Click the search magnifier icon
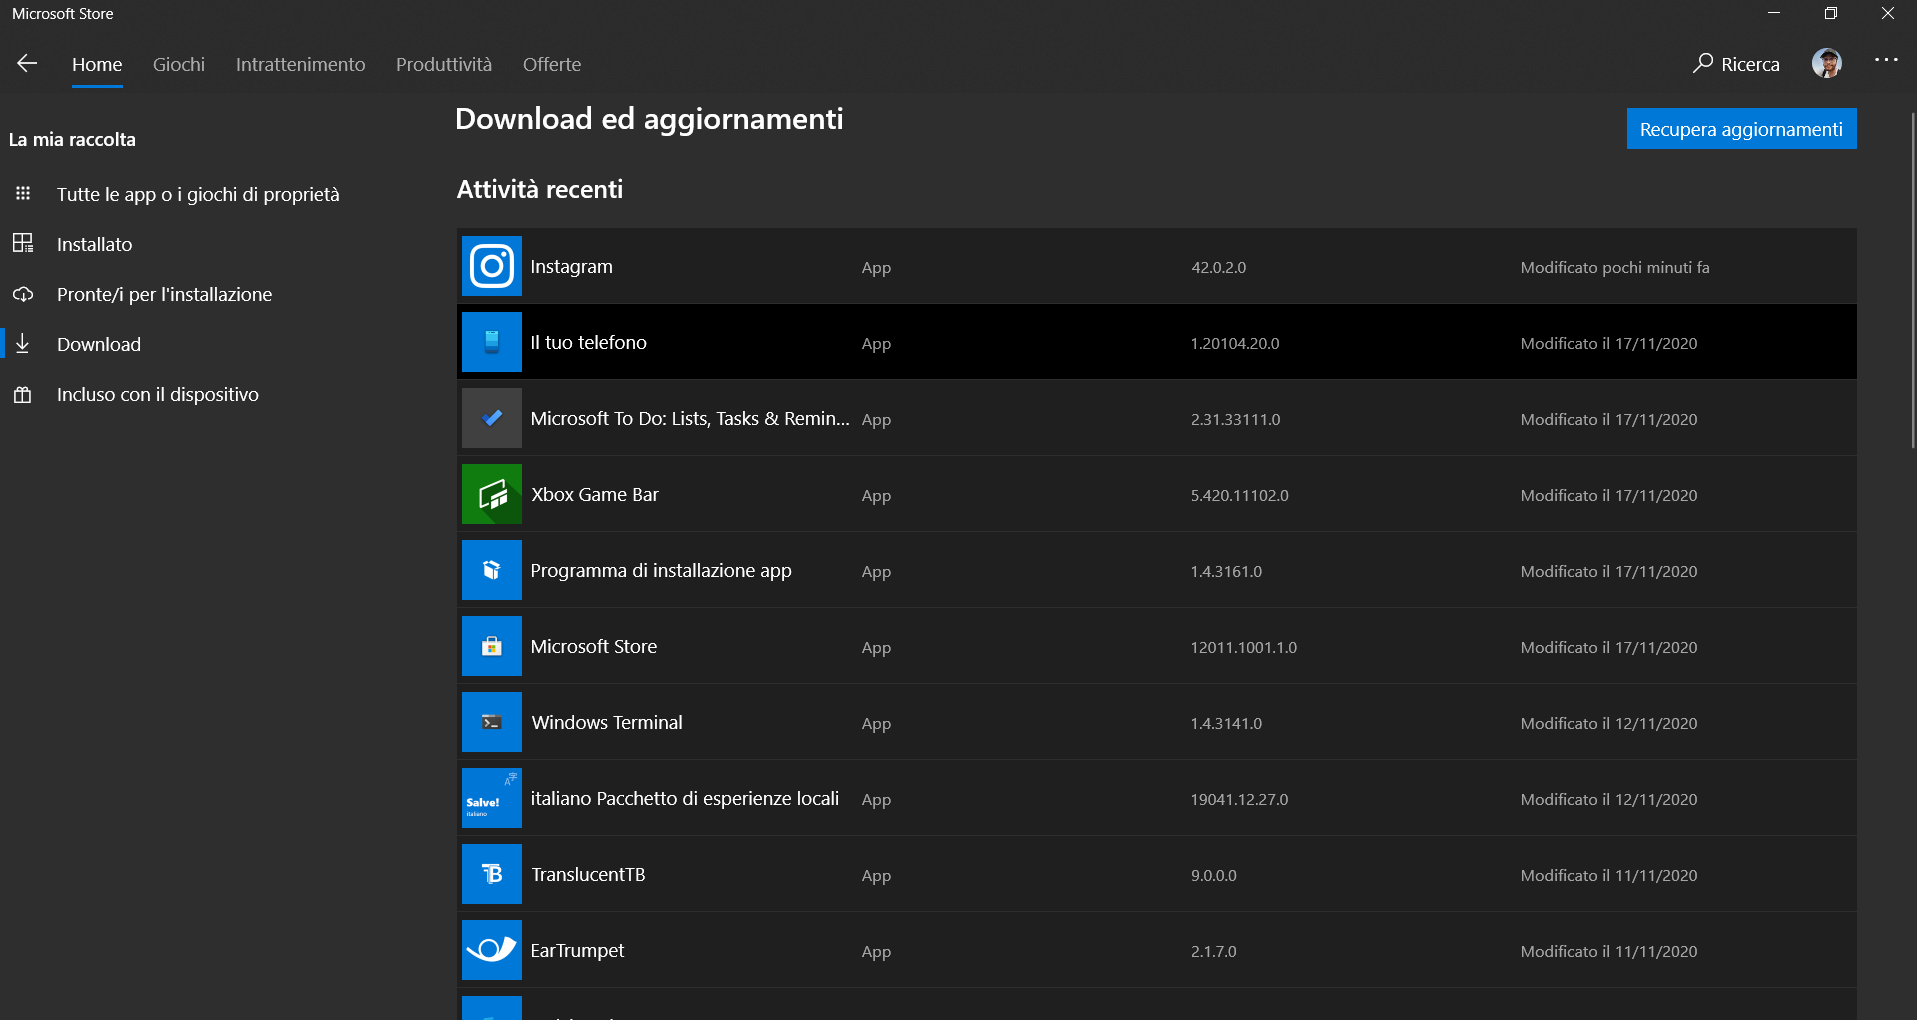 (1702, 64)
